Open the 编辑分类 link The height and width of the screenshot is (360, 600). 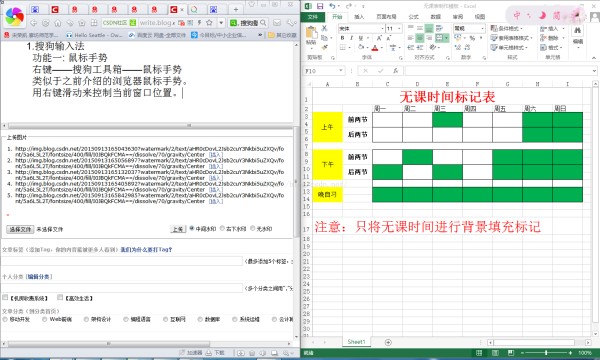pyautogui.click(x=39, y=276)
